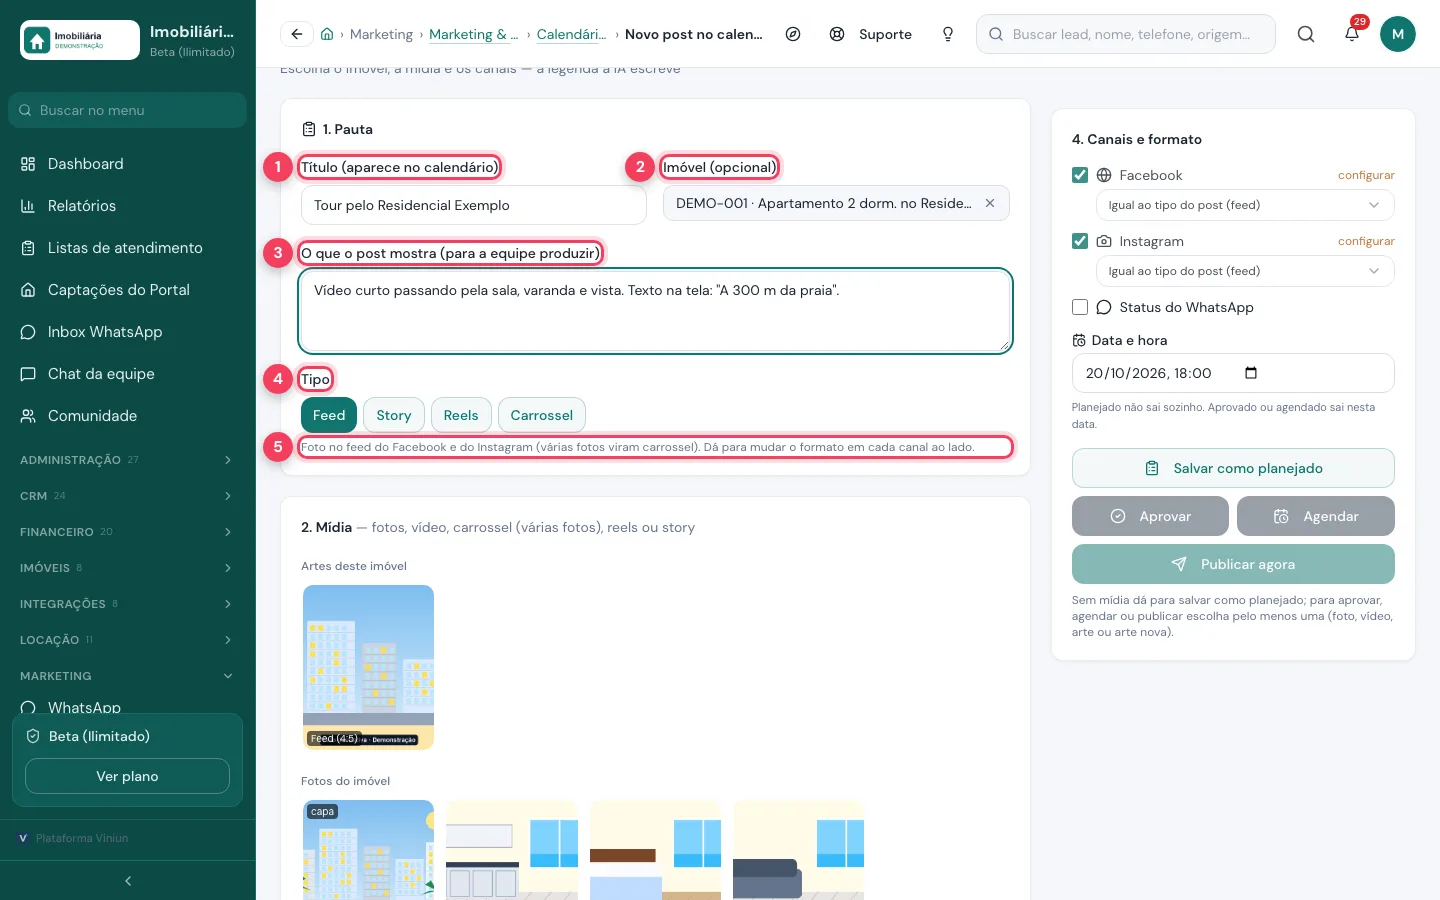1440x900 pixels.
Task: Open Chat da equipe
Action: click(x=128, y=374)
